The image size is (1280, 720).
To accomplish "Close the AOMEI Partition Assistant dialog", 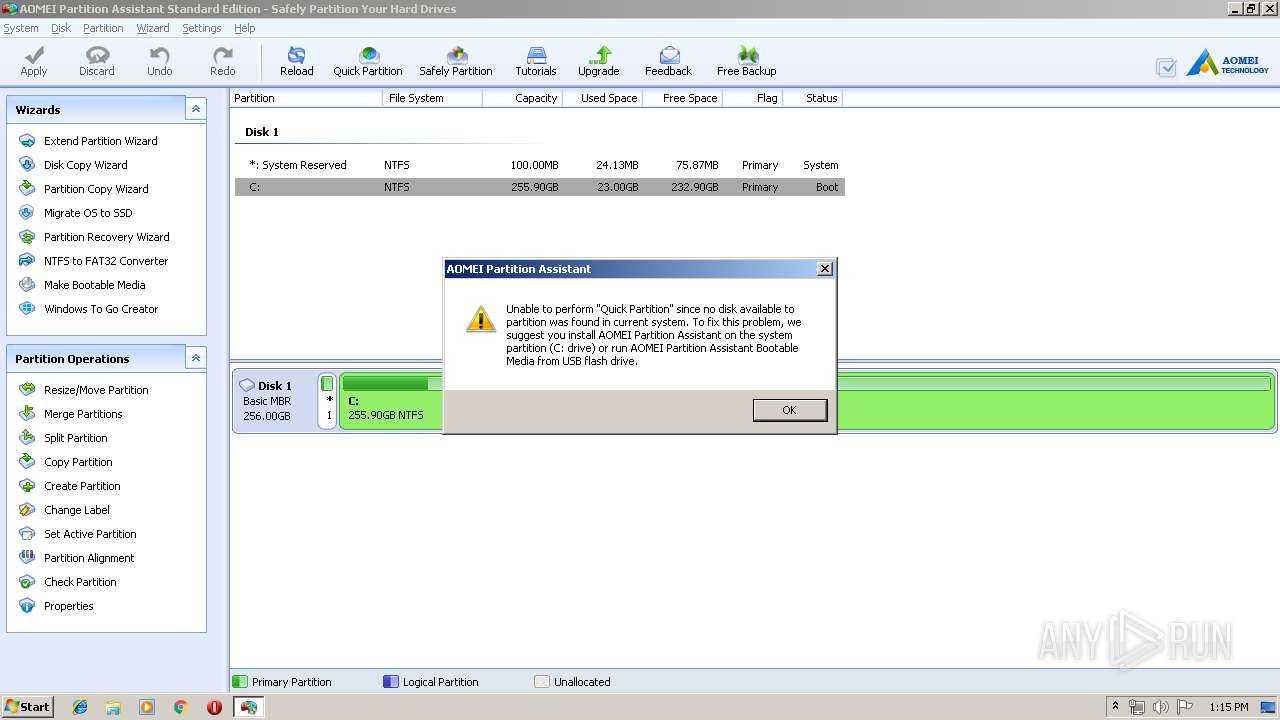I will point(825,269).
